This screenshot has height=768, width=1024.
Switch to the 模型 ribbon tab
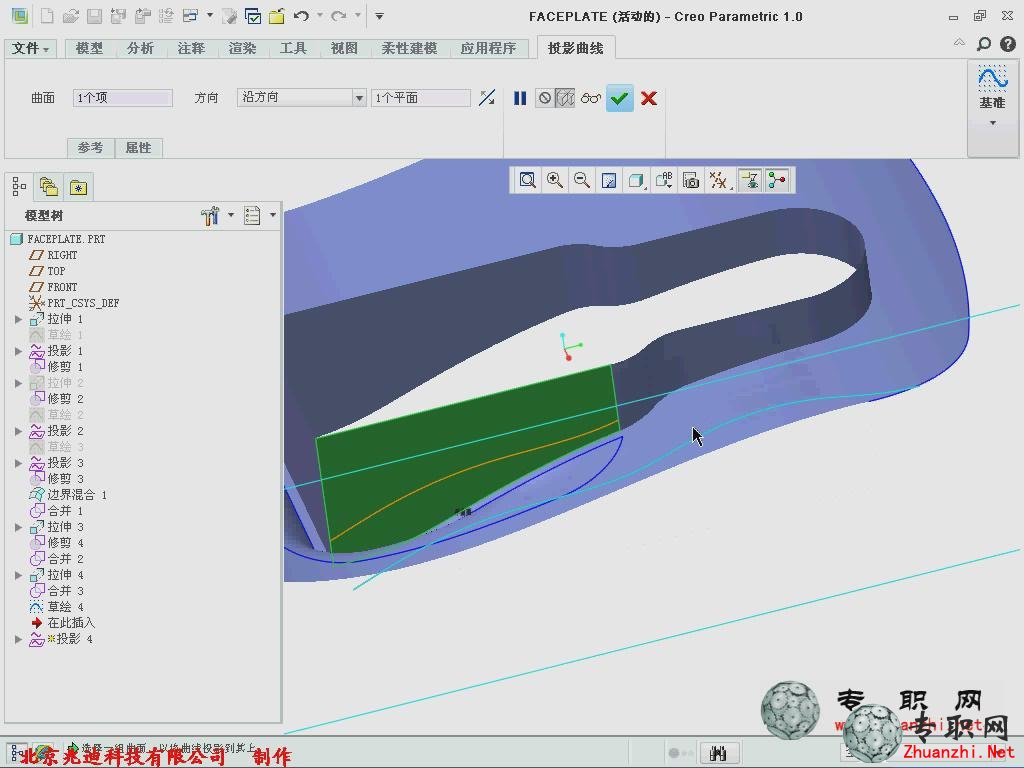(89, 48)
